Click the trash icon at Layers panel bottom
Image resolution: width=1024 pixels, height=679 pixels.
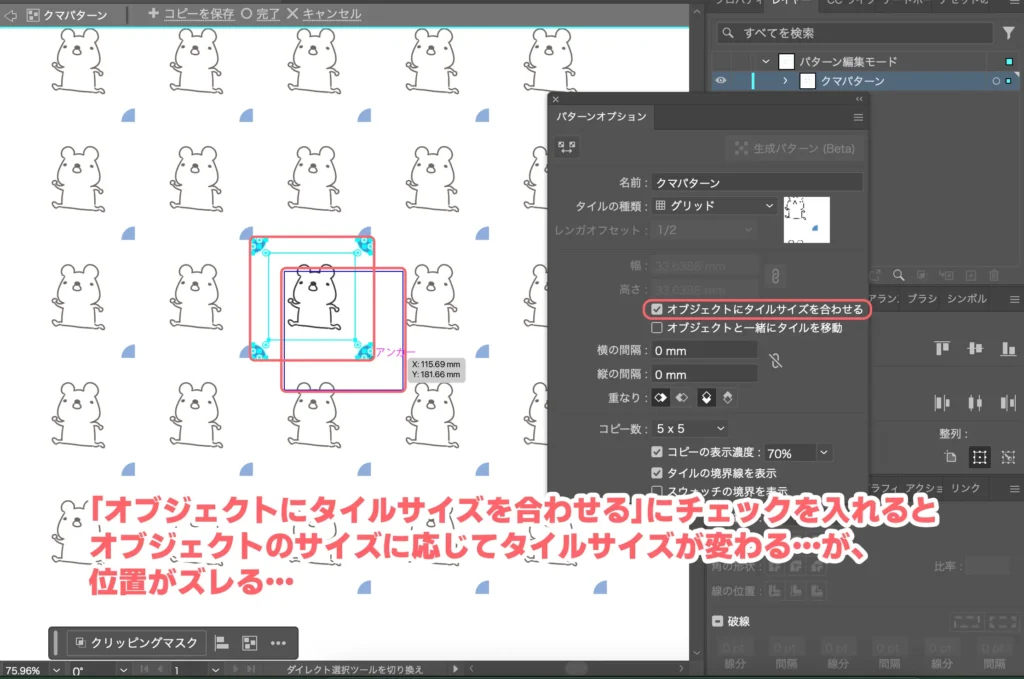point(993,275)
